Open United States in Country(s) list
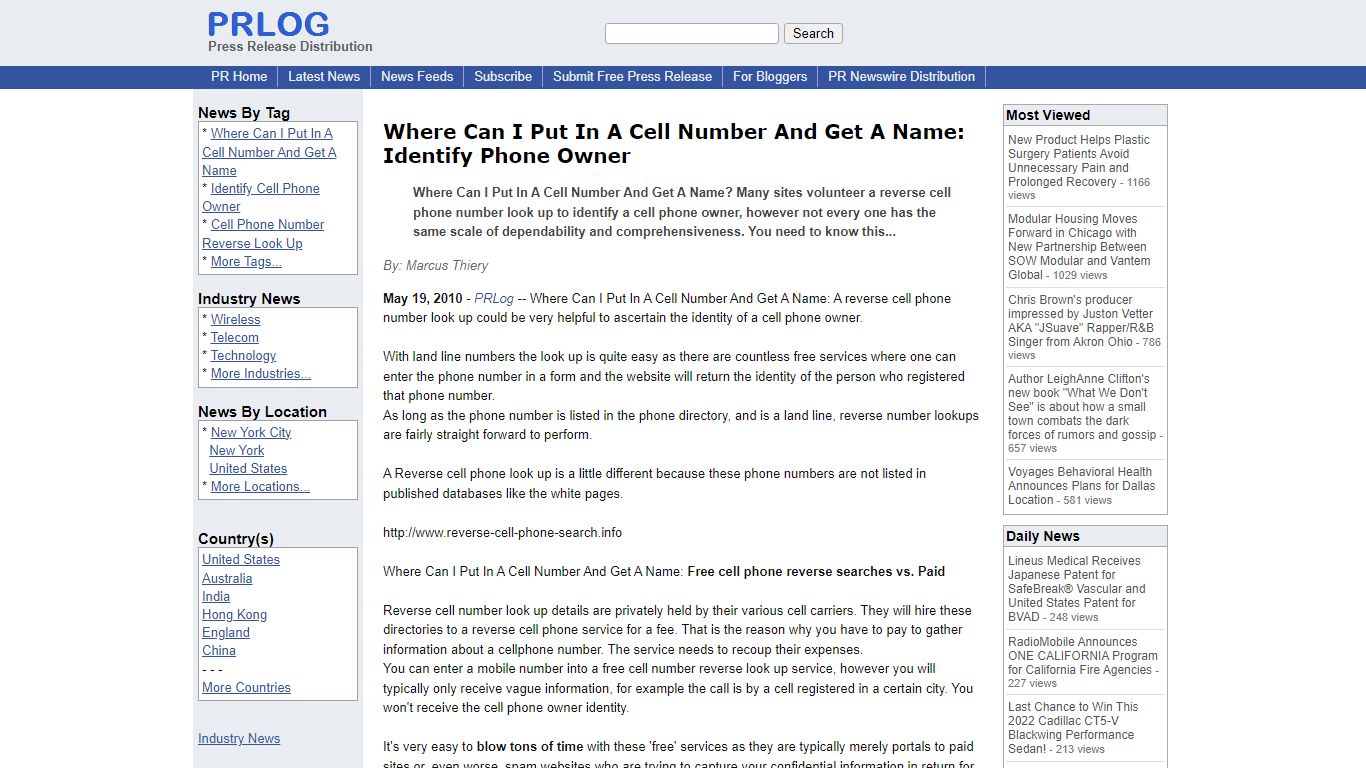Image resolution: width=1366 pixels, height=768 pixels. (x=241, y=559)
